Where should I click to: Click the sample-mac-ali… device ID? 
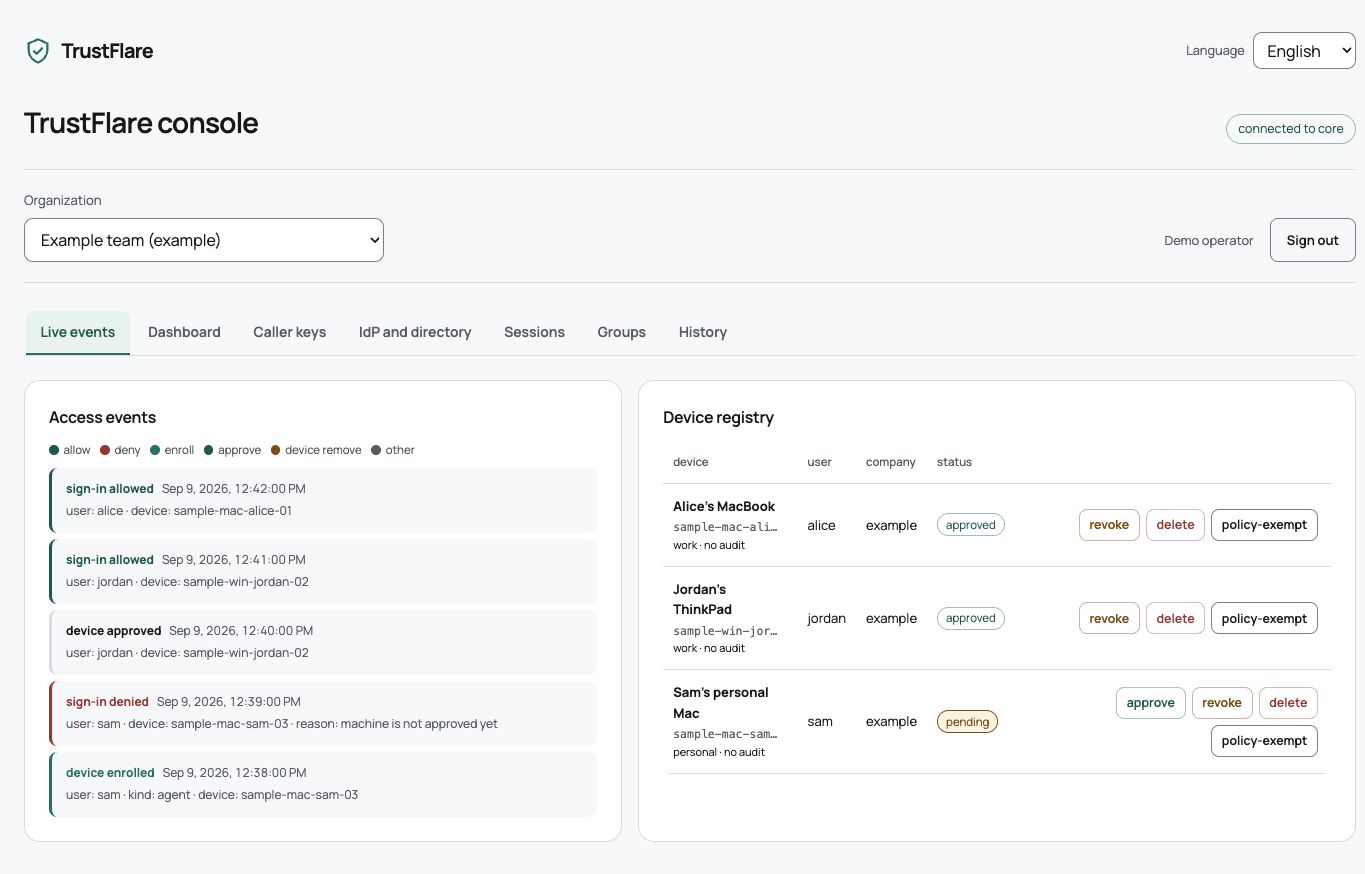click(x=725, y=526)
